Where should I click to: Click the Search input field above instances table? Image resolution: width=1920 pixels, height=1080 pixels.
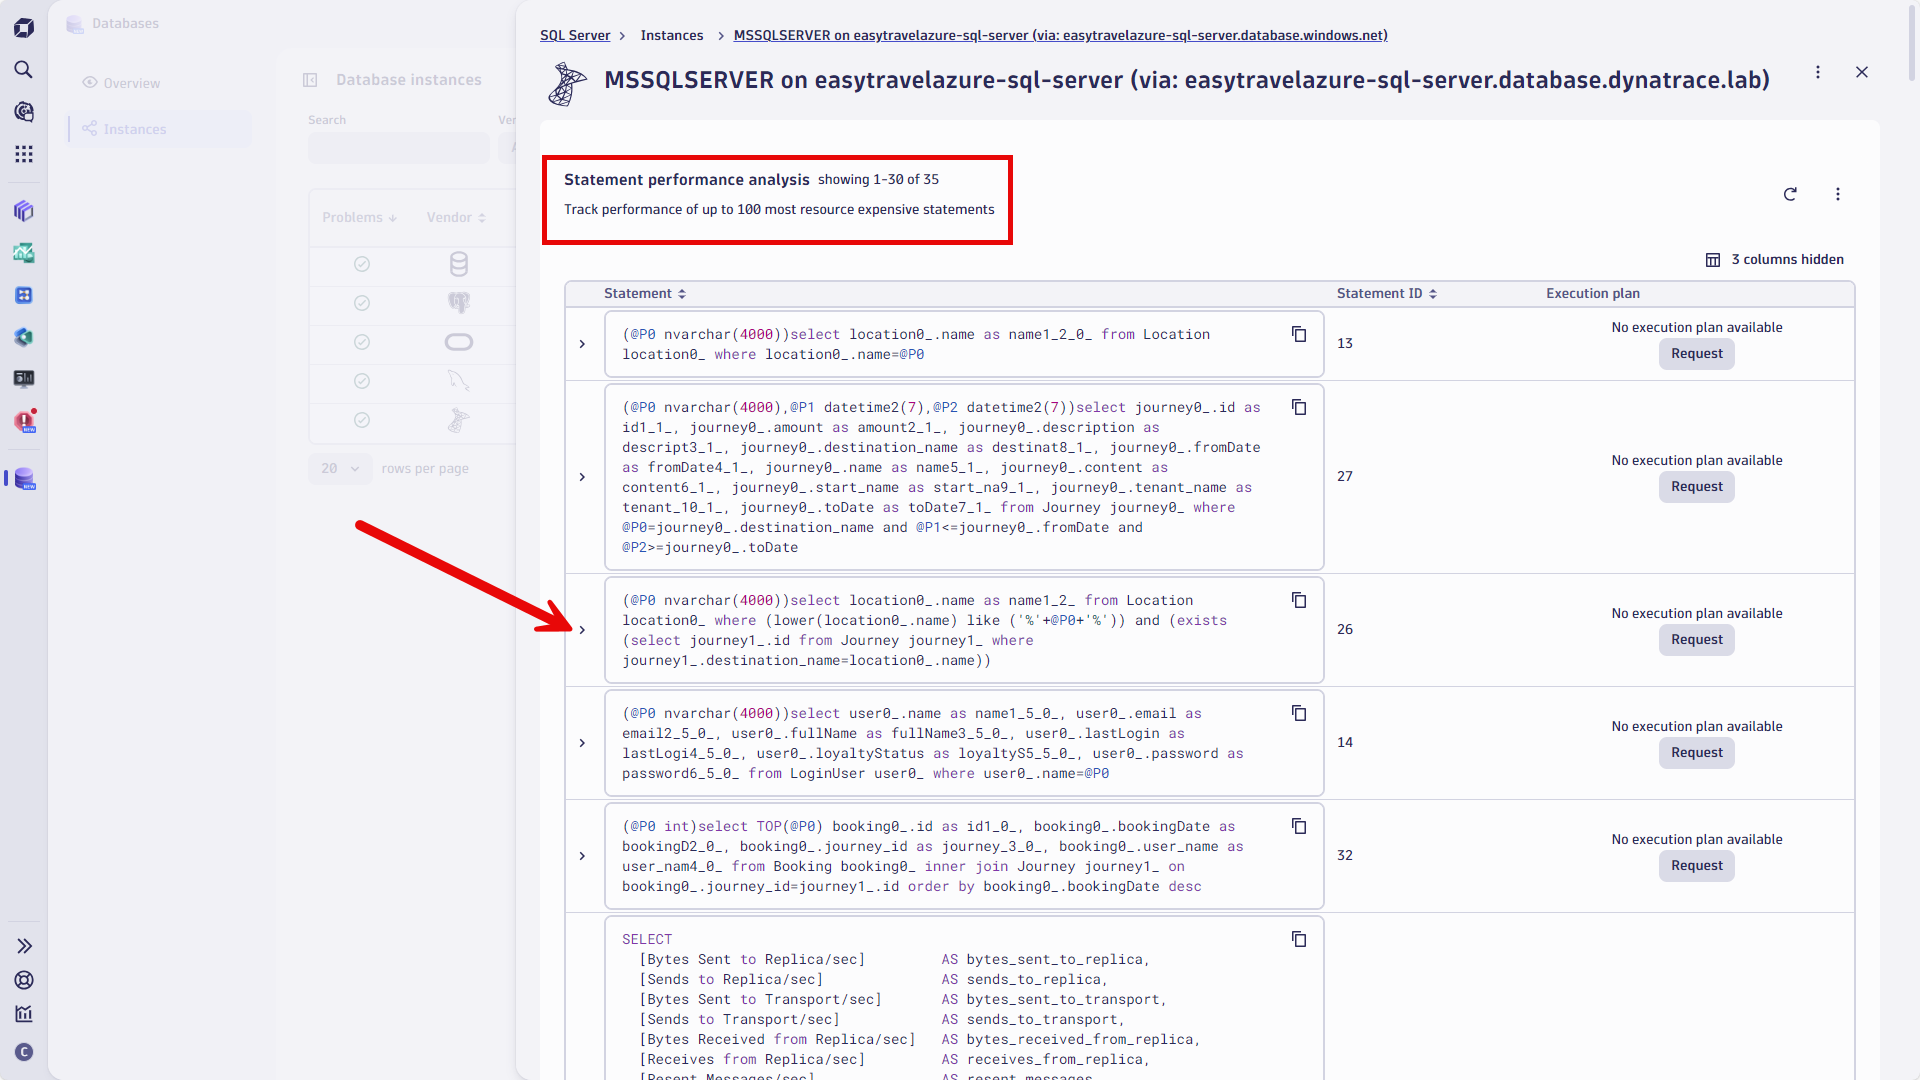coord(398,147)
